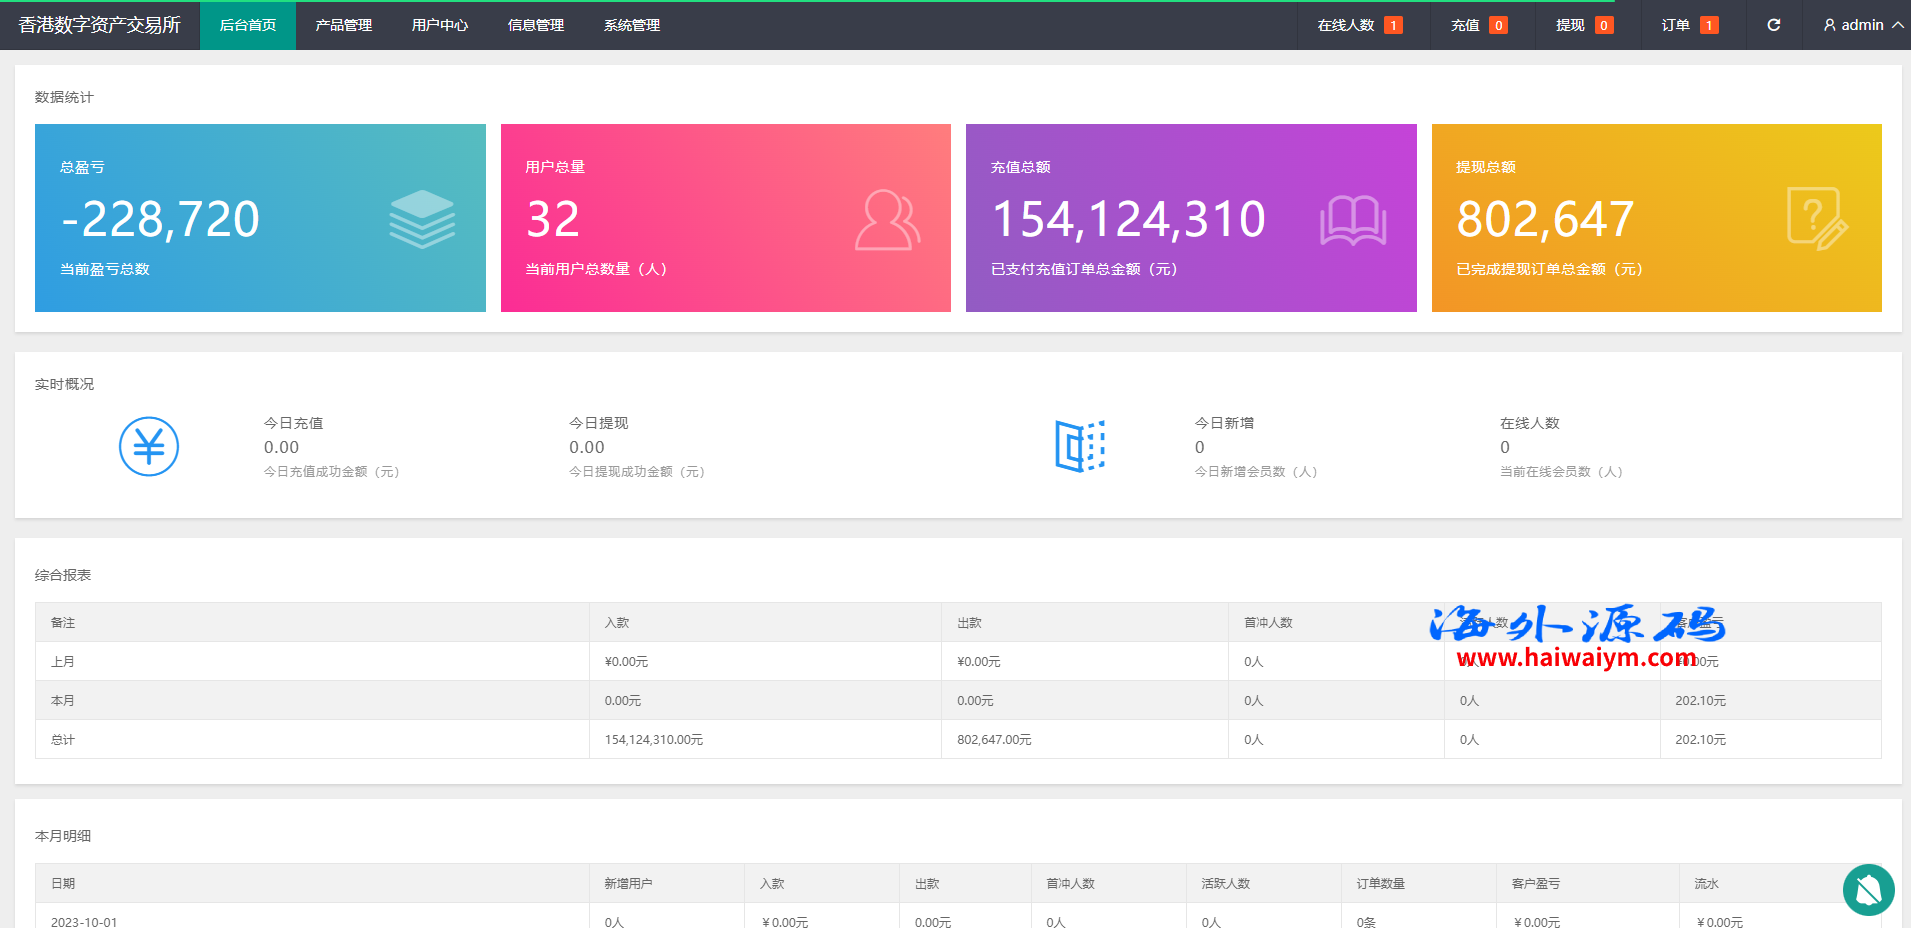Open the 系统管理 menu
The height and width of the screenshot is (928, 1911).
pyautogui.click(x=631, y=25)
